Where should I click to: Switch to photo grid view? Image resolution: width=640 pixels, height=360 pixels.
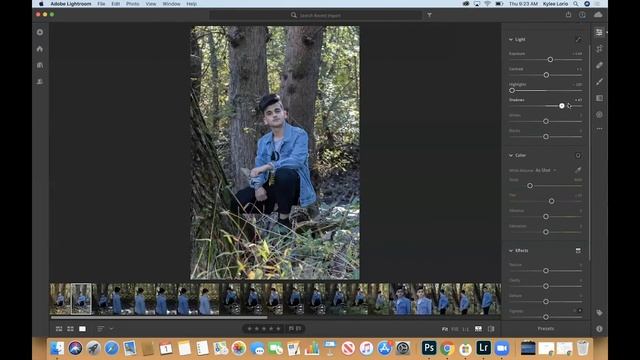pyautogui.click(x=59, y=329)
